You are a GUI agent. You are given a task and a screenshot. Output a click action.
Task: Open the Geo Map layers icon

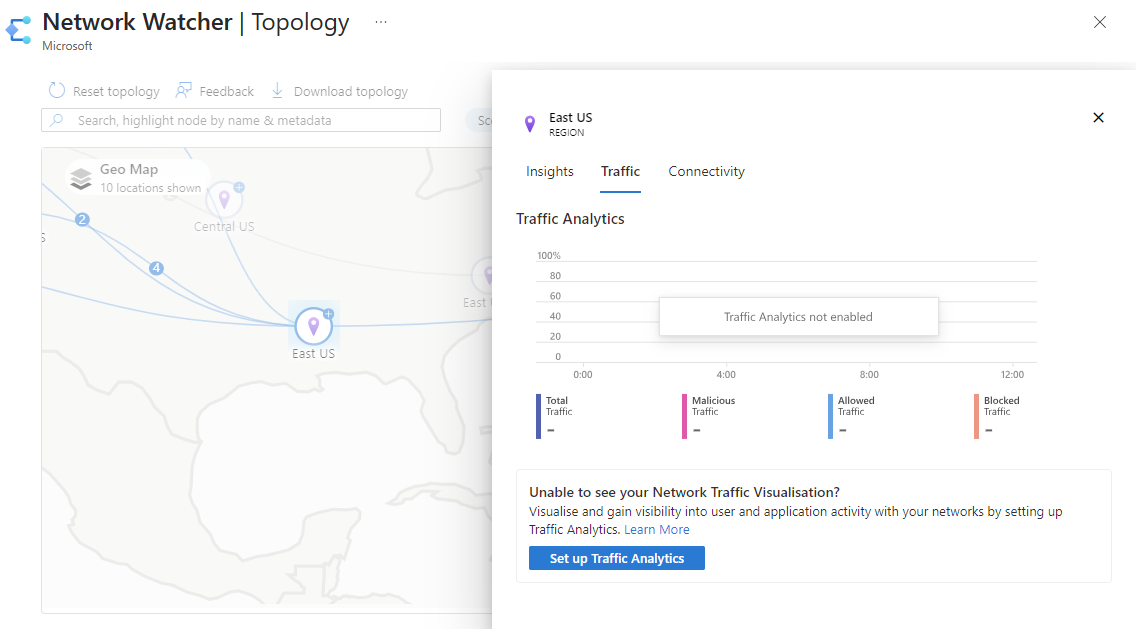[x=82, y=179]
